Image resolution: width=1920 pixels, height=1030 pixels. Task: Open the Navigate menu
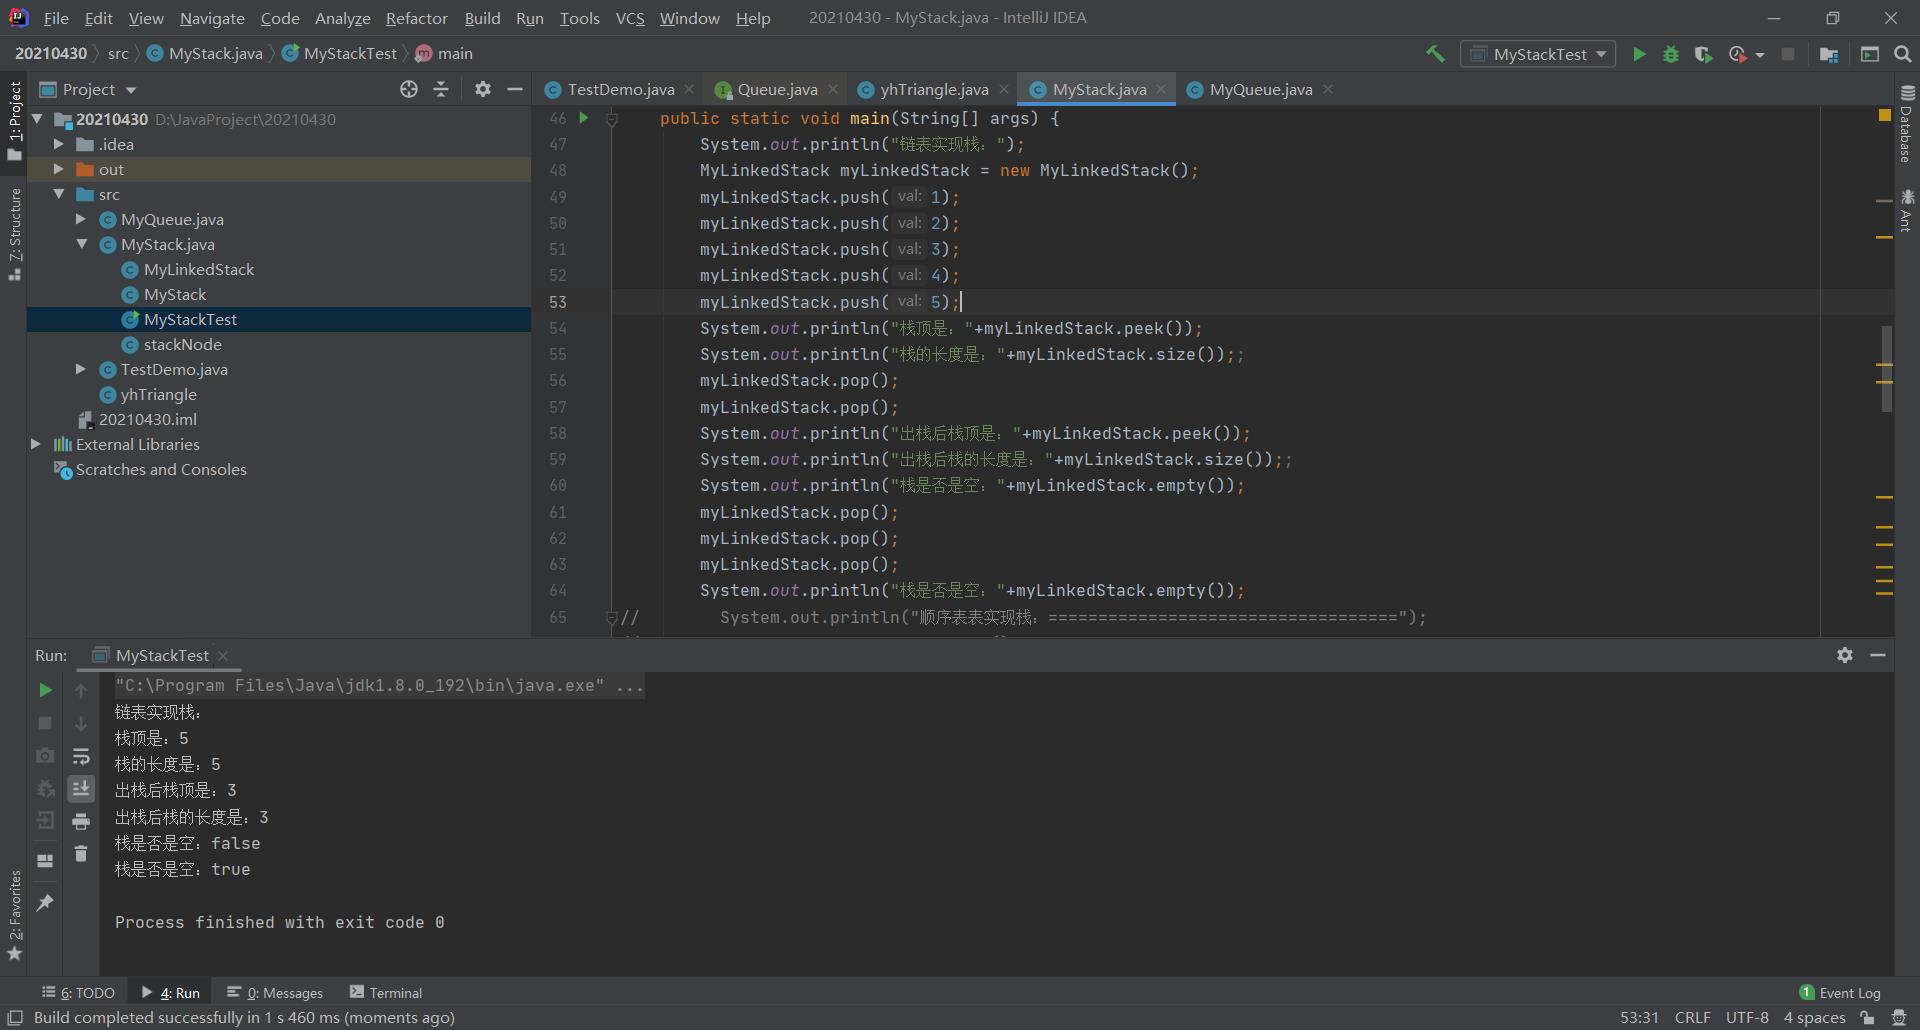pos(212,18)
